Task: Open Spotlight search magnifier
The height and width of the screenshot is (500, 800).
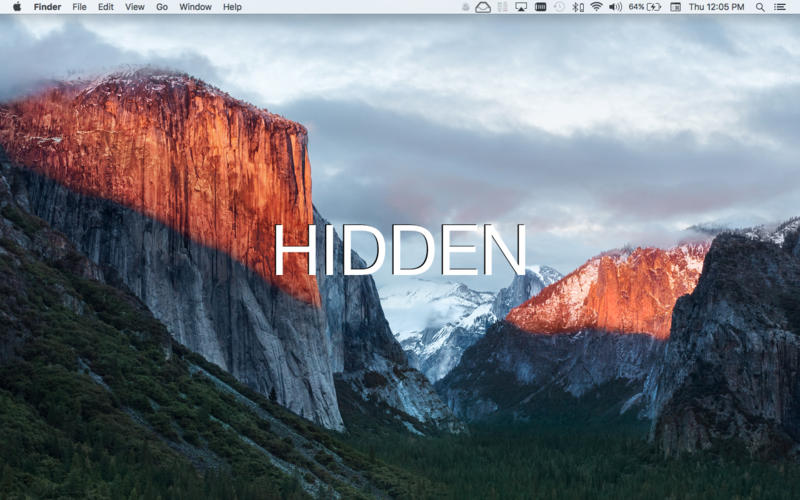Action: 760,7
